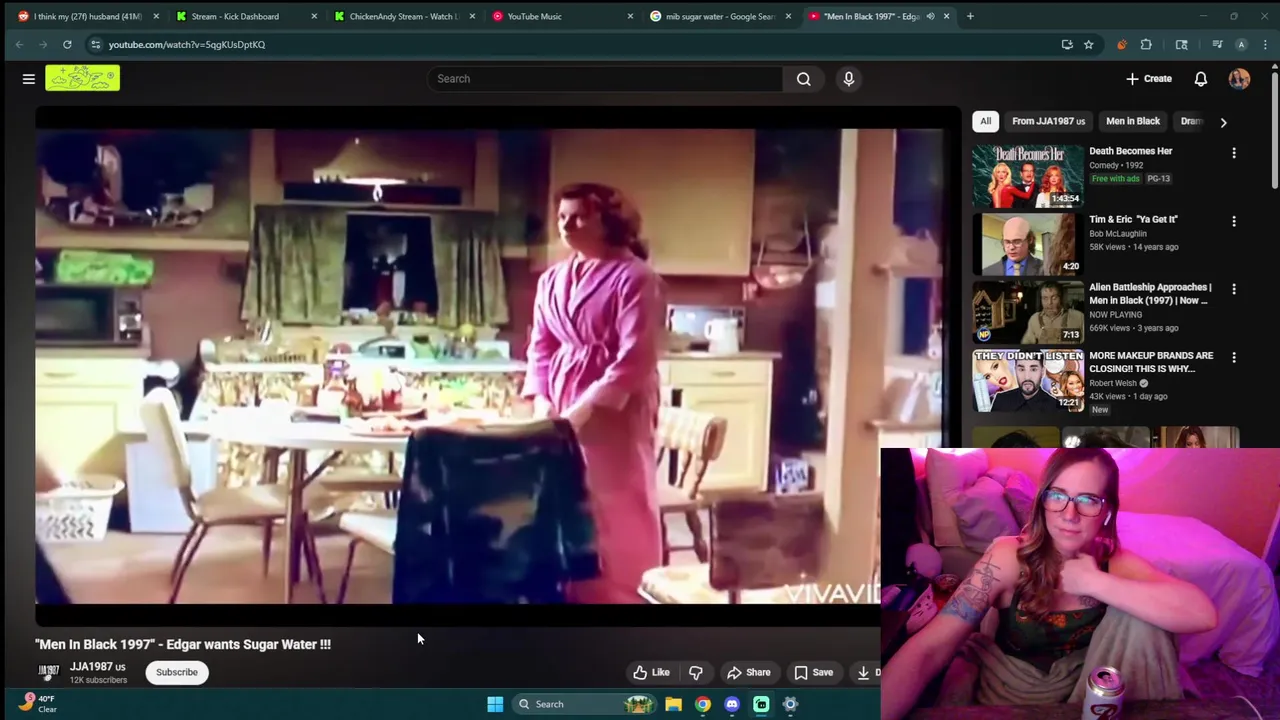This screenshot has height=720, width=1280.
Task: Click the URL address bar
Action: [580, 44]
